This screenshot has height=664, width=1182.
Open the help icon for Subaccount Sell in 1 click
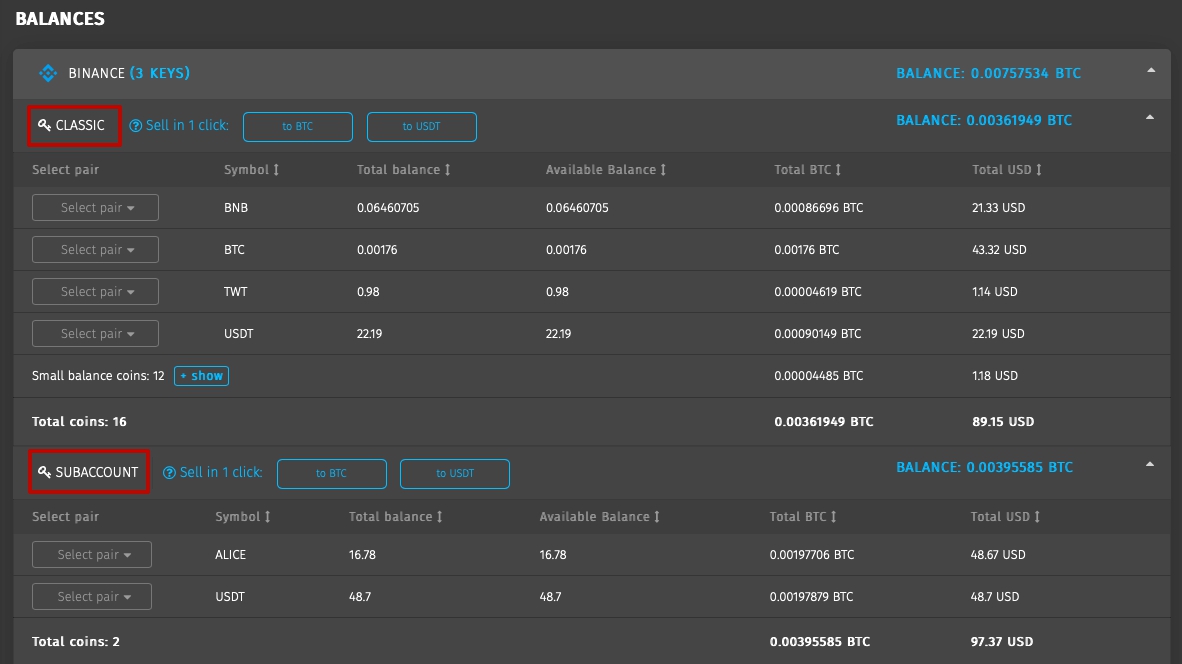[x=170, y=473]
